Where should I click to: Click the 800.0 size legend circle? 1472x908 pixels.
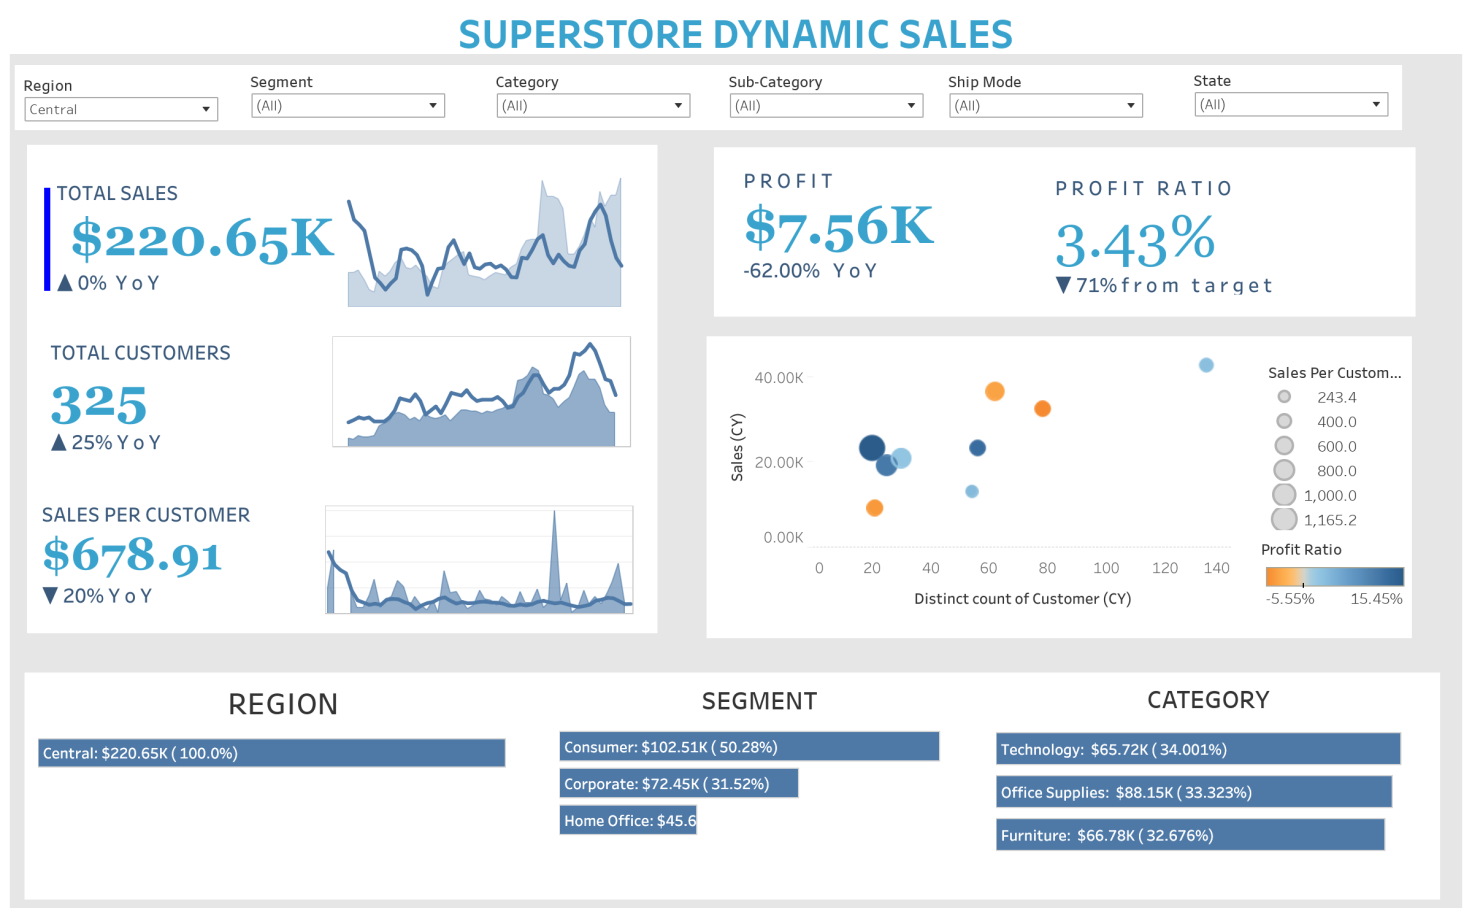(1284, 470)
